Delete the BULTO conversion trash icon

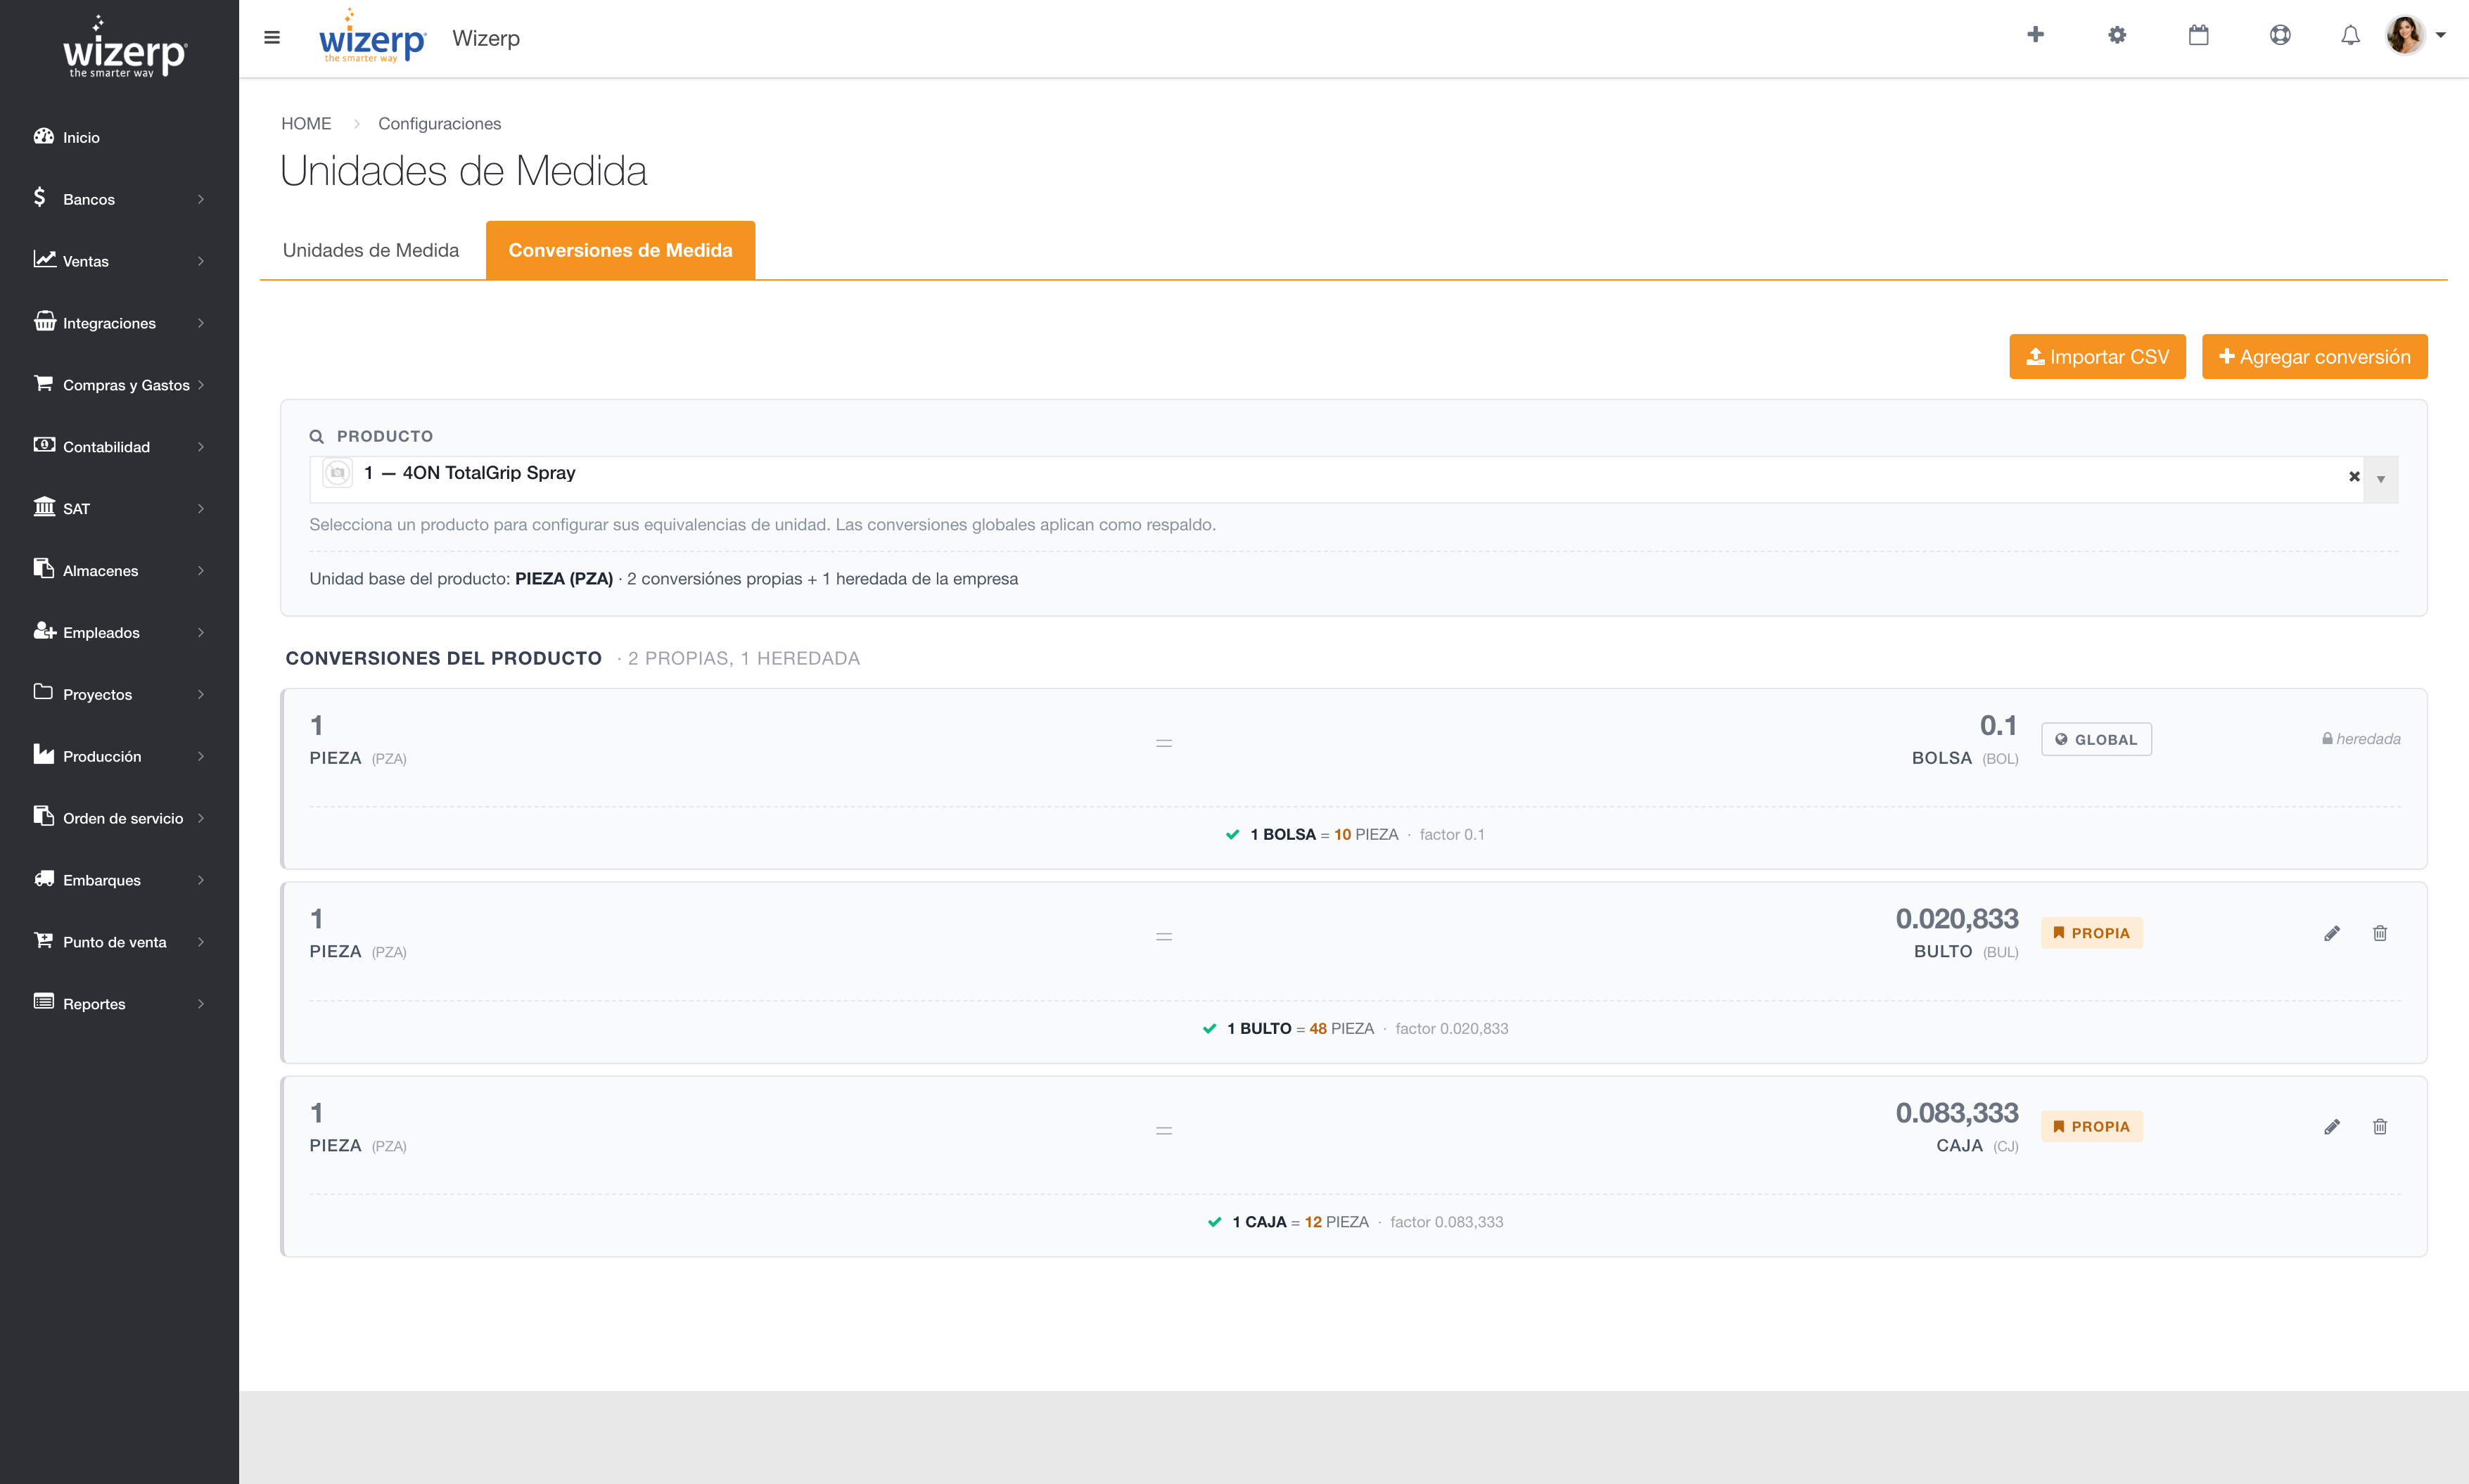(2380, 933)
